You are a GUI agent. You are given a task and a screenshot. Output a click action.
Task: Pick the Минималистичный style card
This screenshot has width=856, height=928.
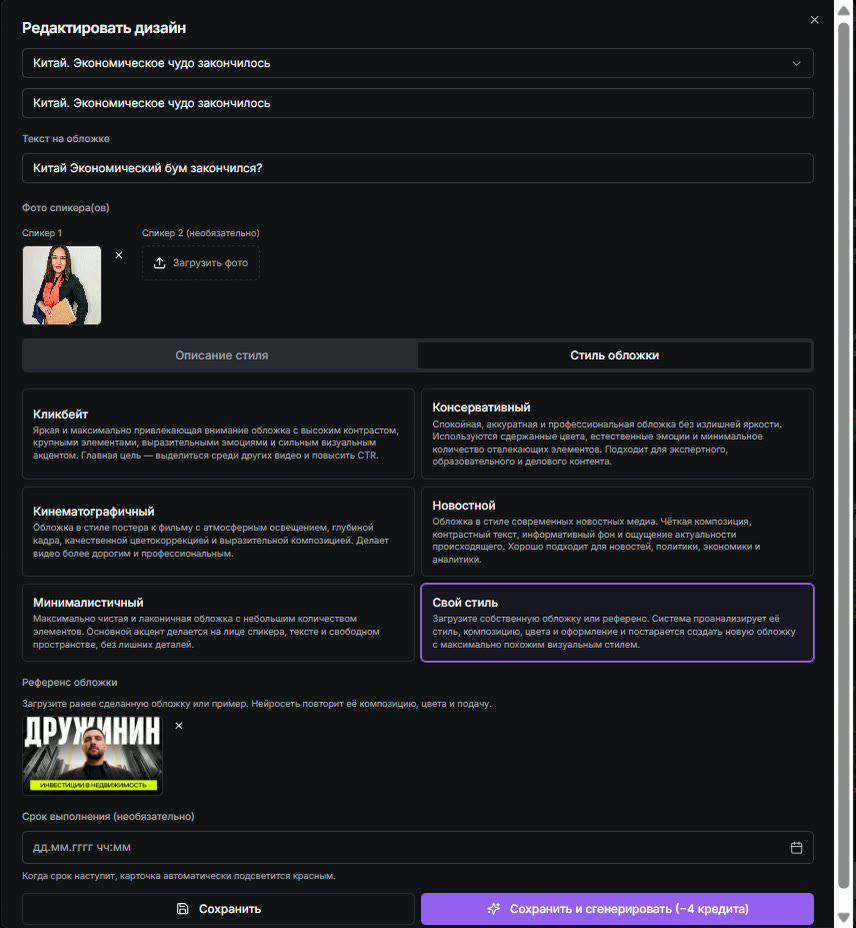(x=218, y=623)
